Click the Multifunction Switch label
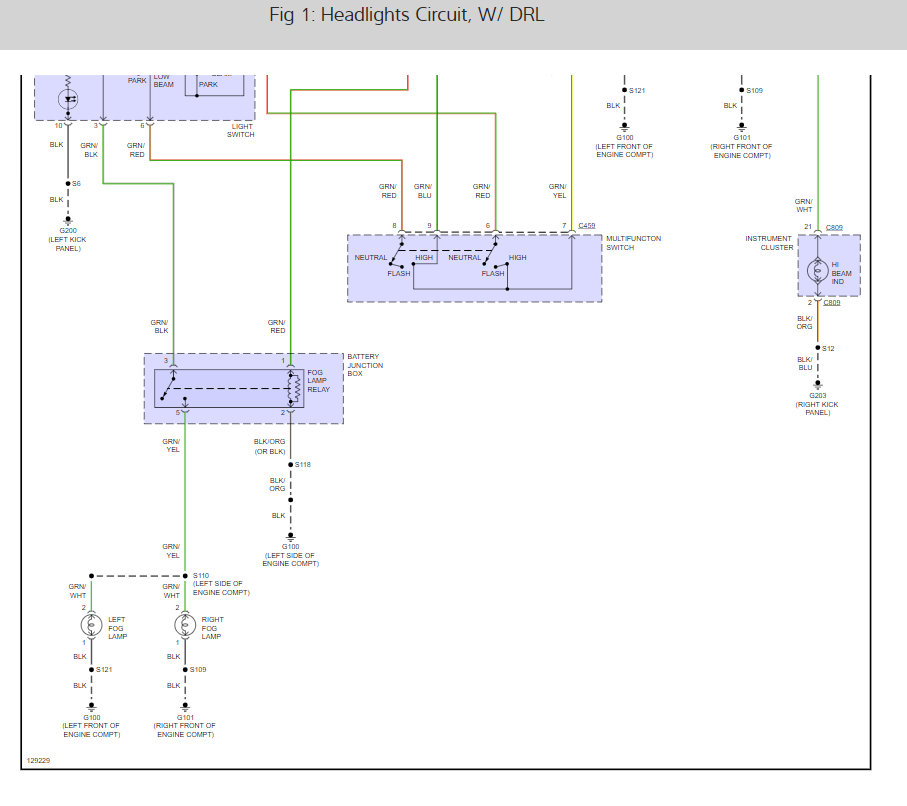 [633, 243]
